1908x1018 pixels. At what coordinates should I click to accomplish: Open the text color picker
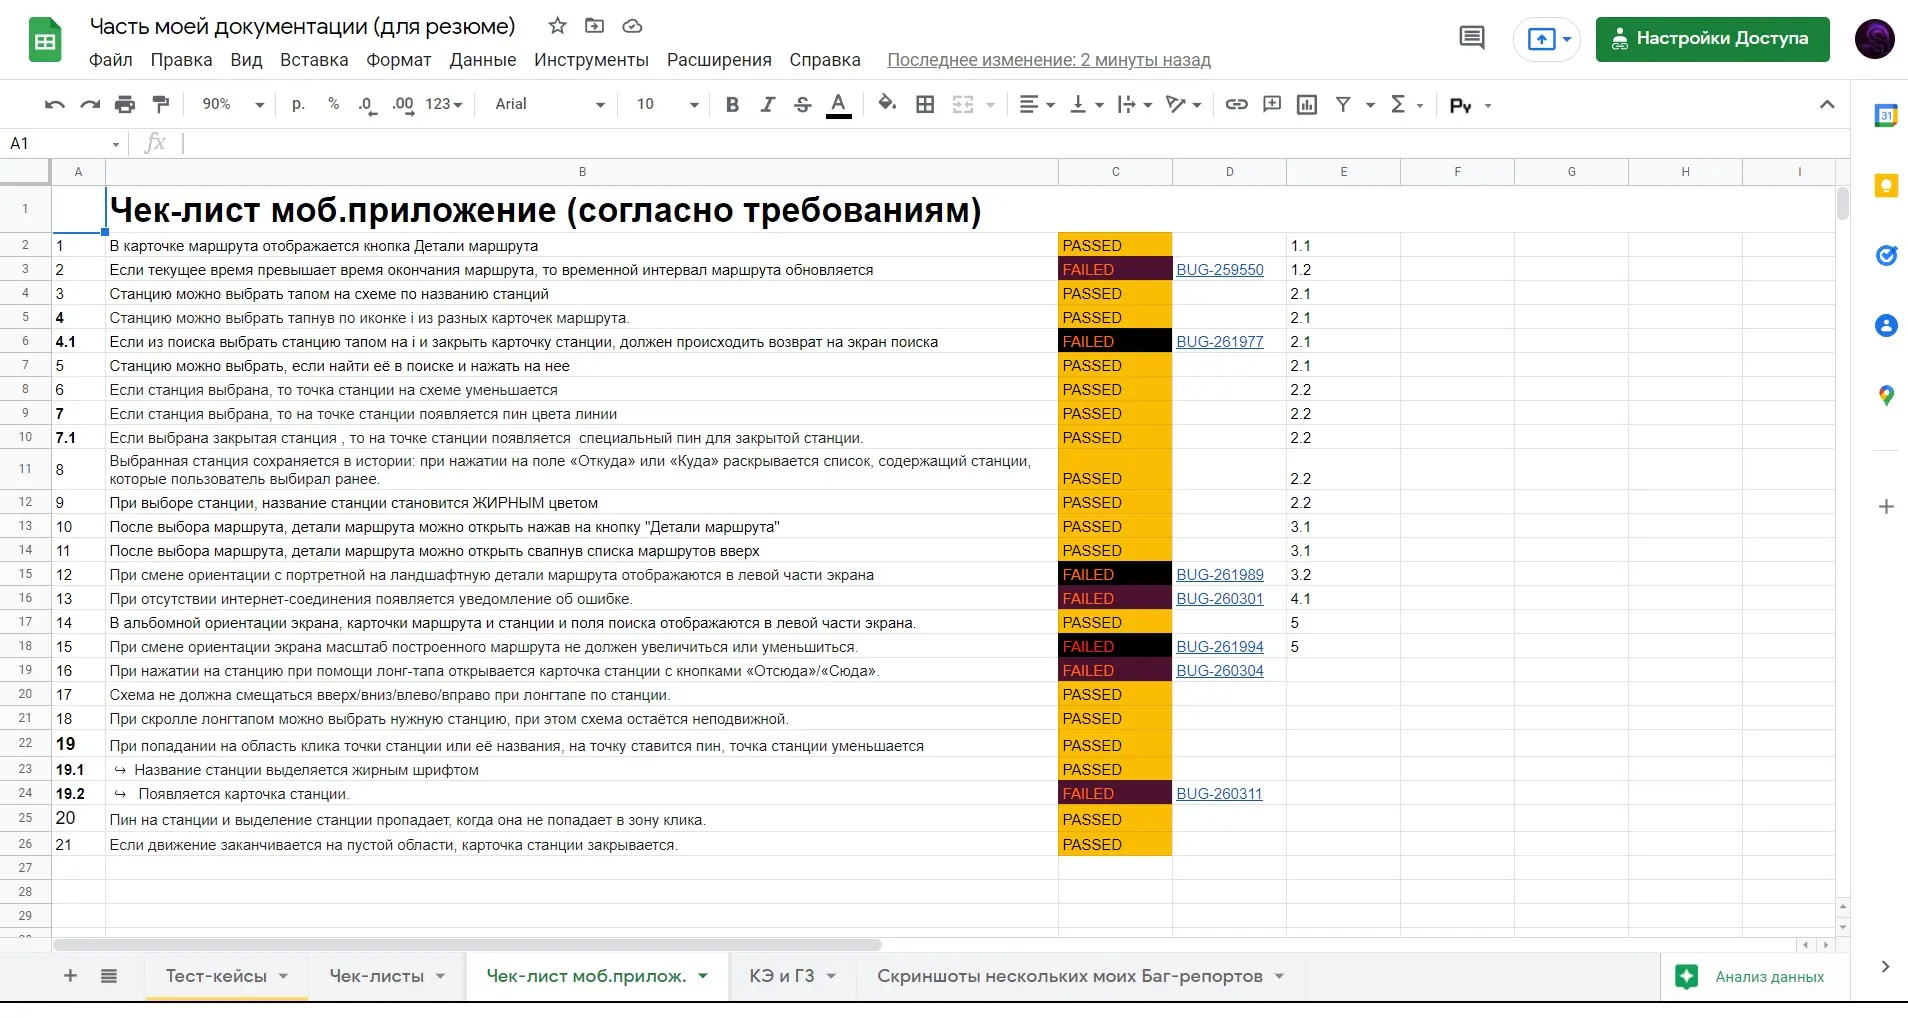[839, 105]
